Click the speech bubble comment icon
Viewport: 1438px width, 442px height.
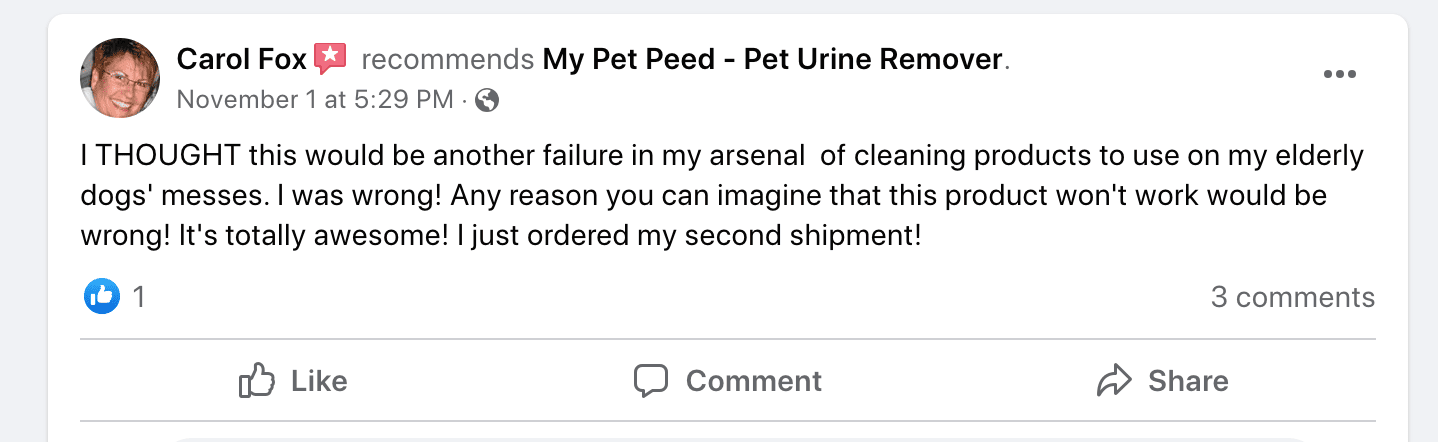[x=651, y=381]
